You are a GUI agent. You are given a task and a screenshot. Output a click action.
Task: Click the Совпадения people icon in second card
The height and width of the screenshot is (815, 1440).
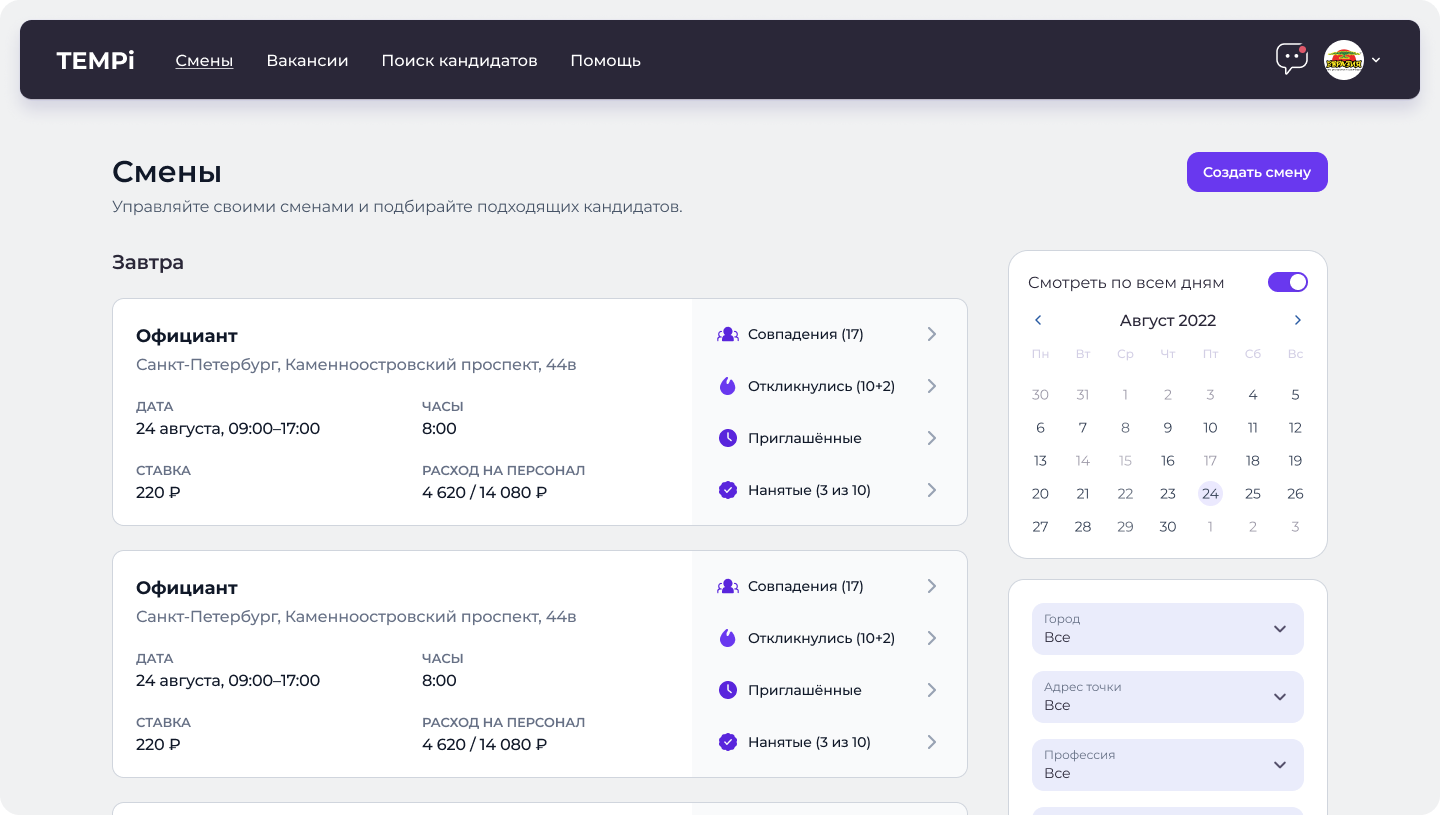pos(728,586)
